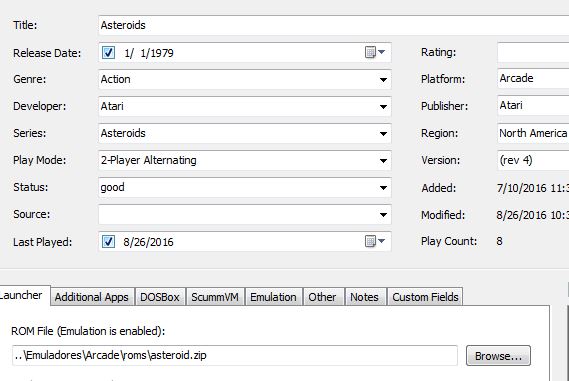Open the Platform combo box showing Arcade
The height and width of the screenshot is (381, 569).
pyautogui.click(x=533, y=78)
